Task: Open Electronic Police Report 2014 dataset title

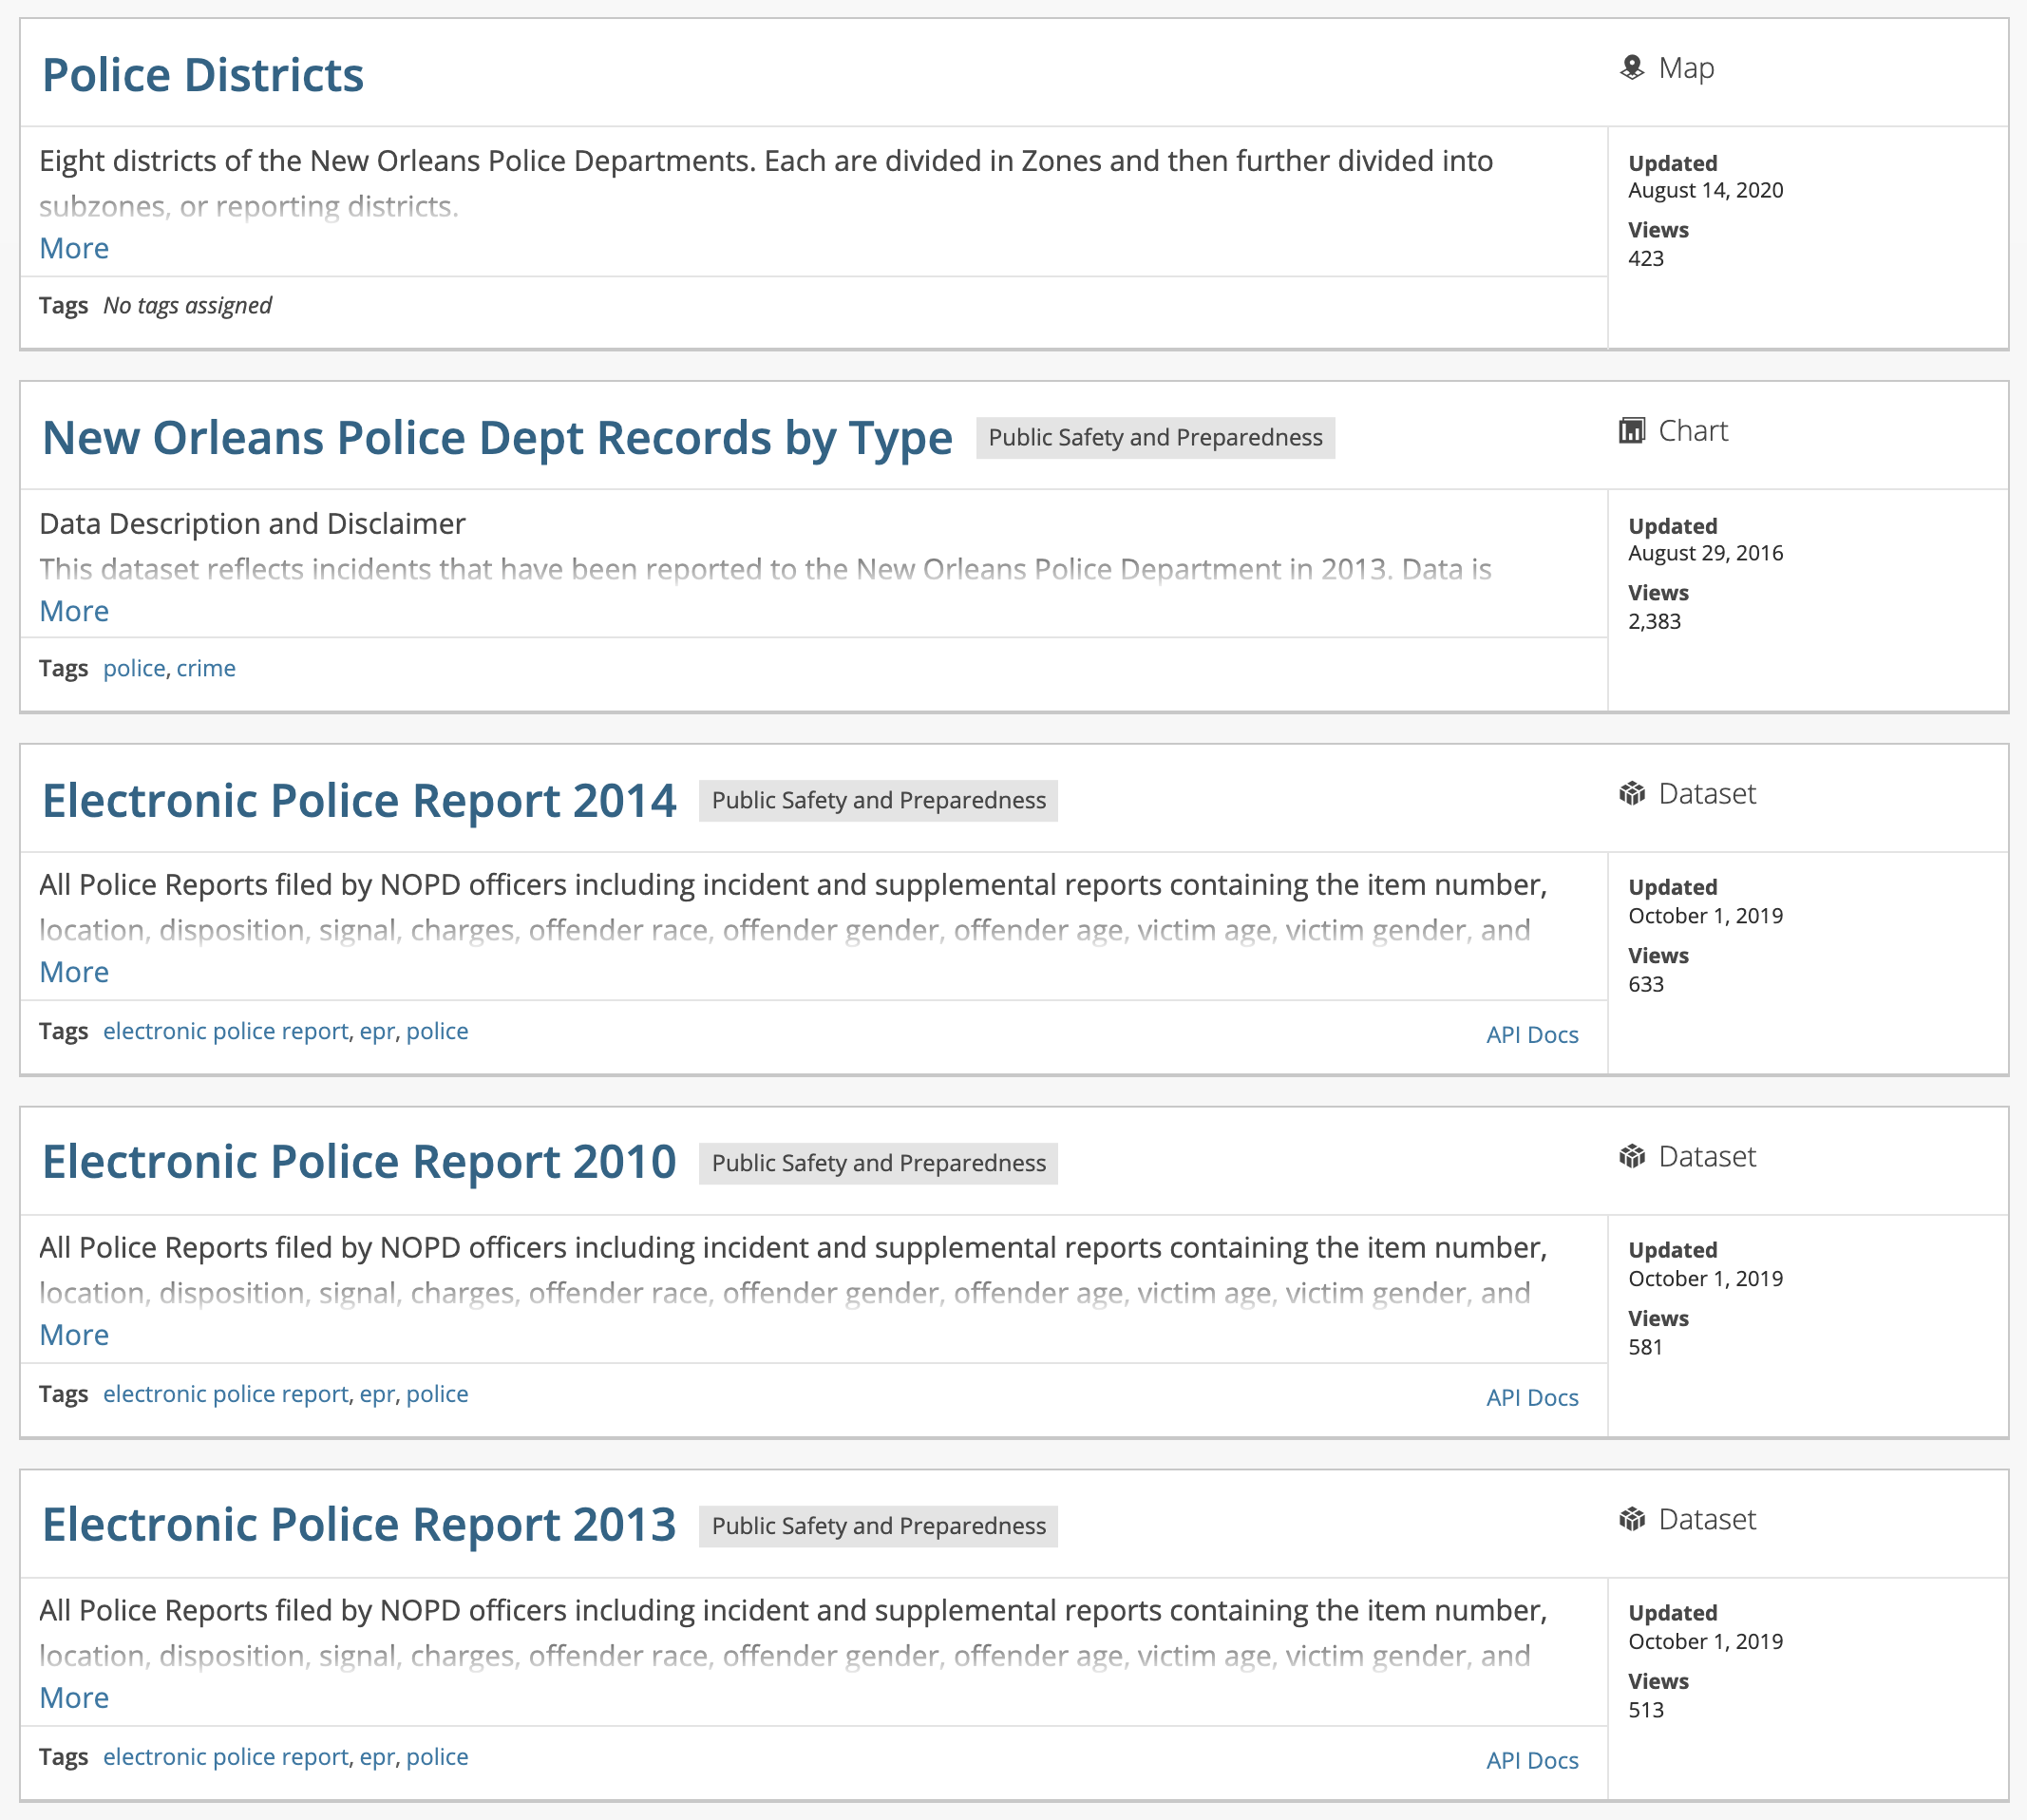Action: [x=359, y=802]
